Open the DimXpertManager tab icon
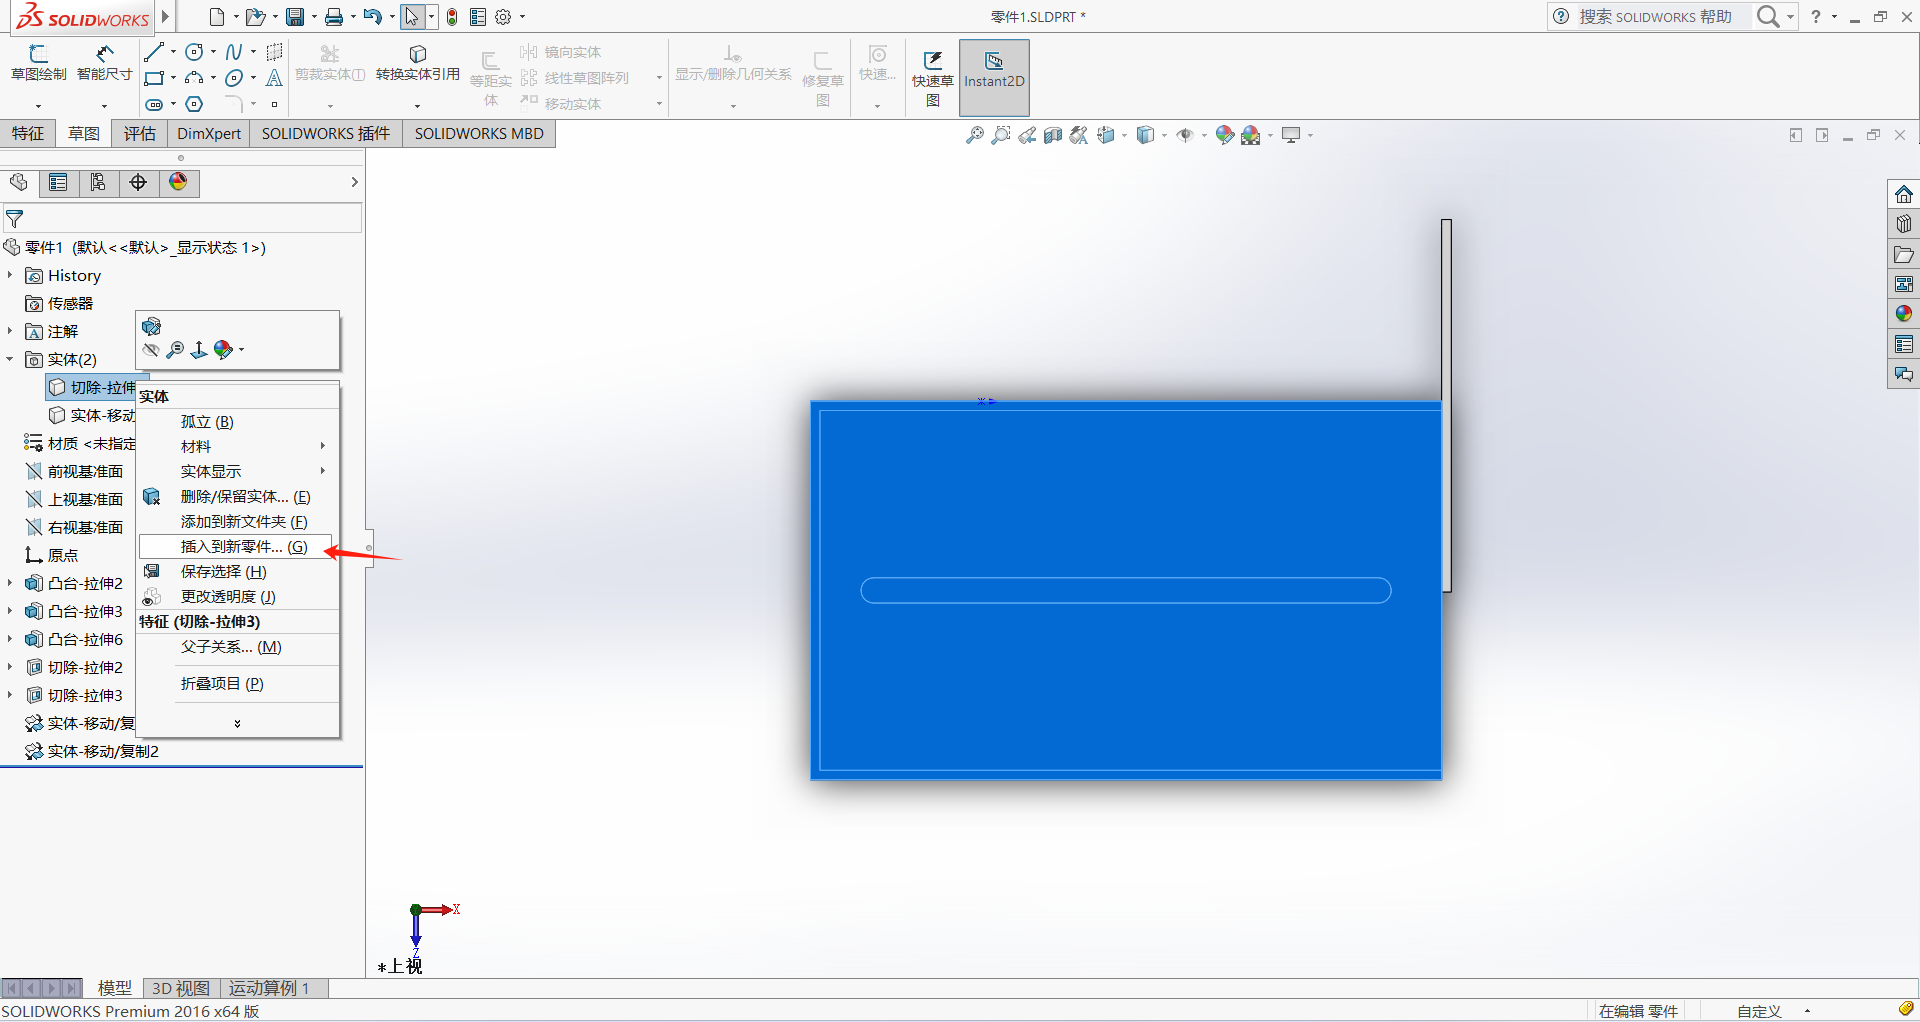The width and height of the screenshot is (1920, 1022). (x=138, y=182)
